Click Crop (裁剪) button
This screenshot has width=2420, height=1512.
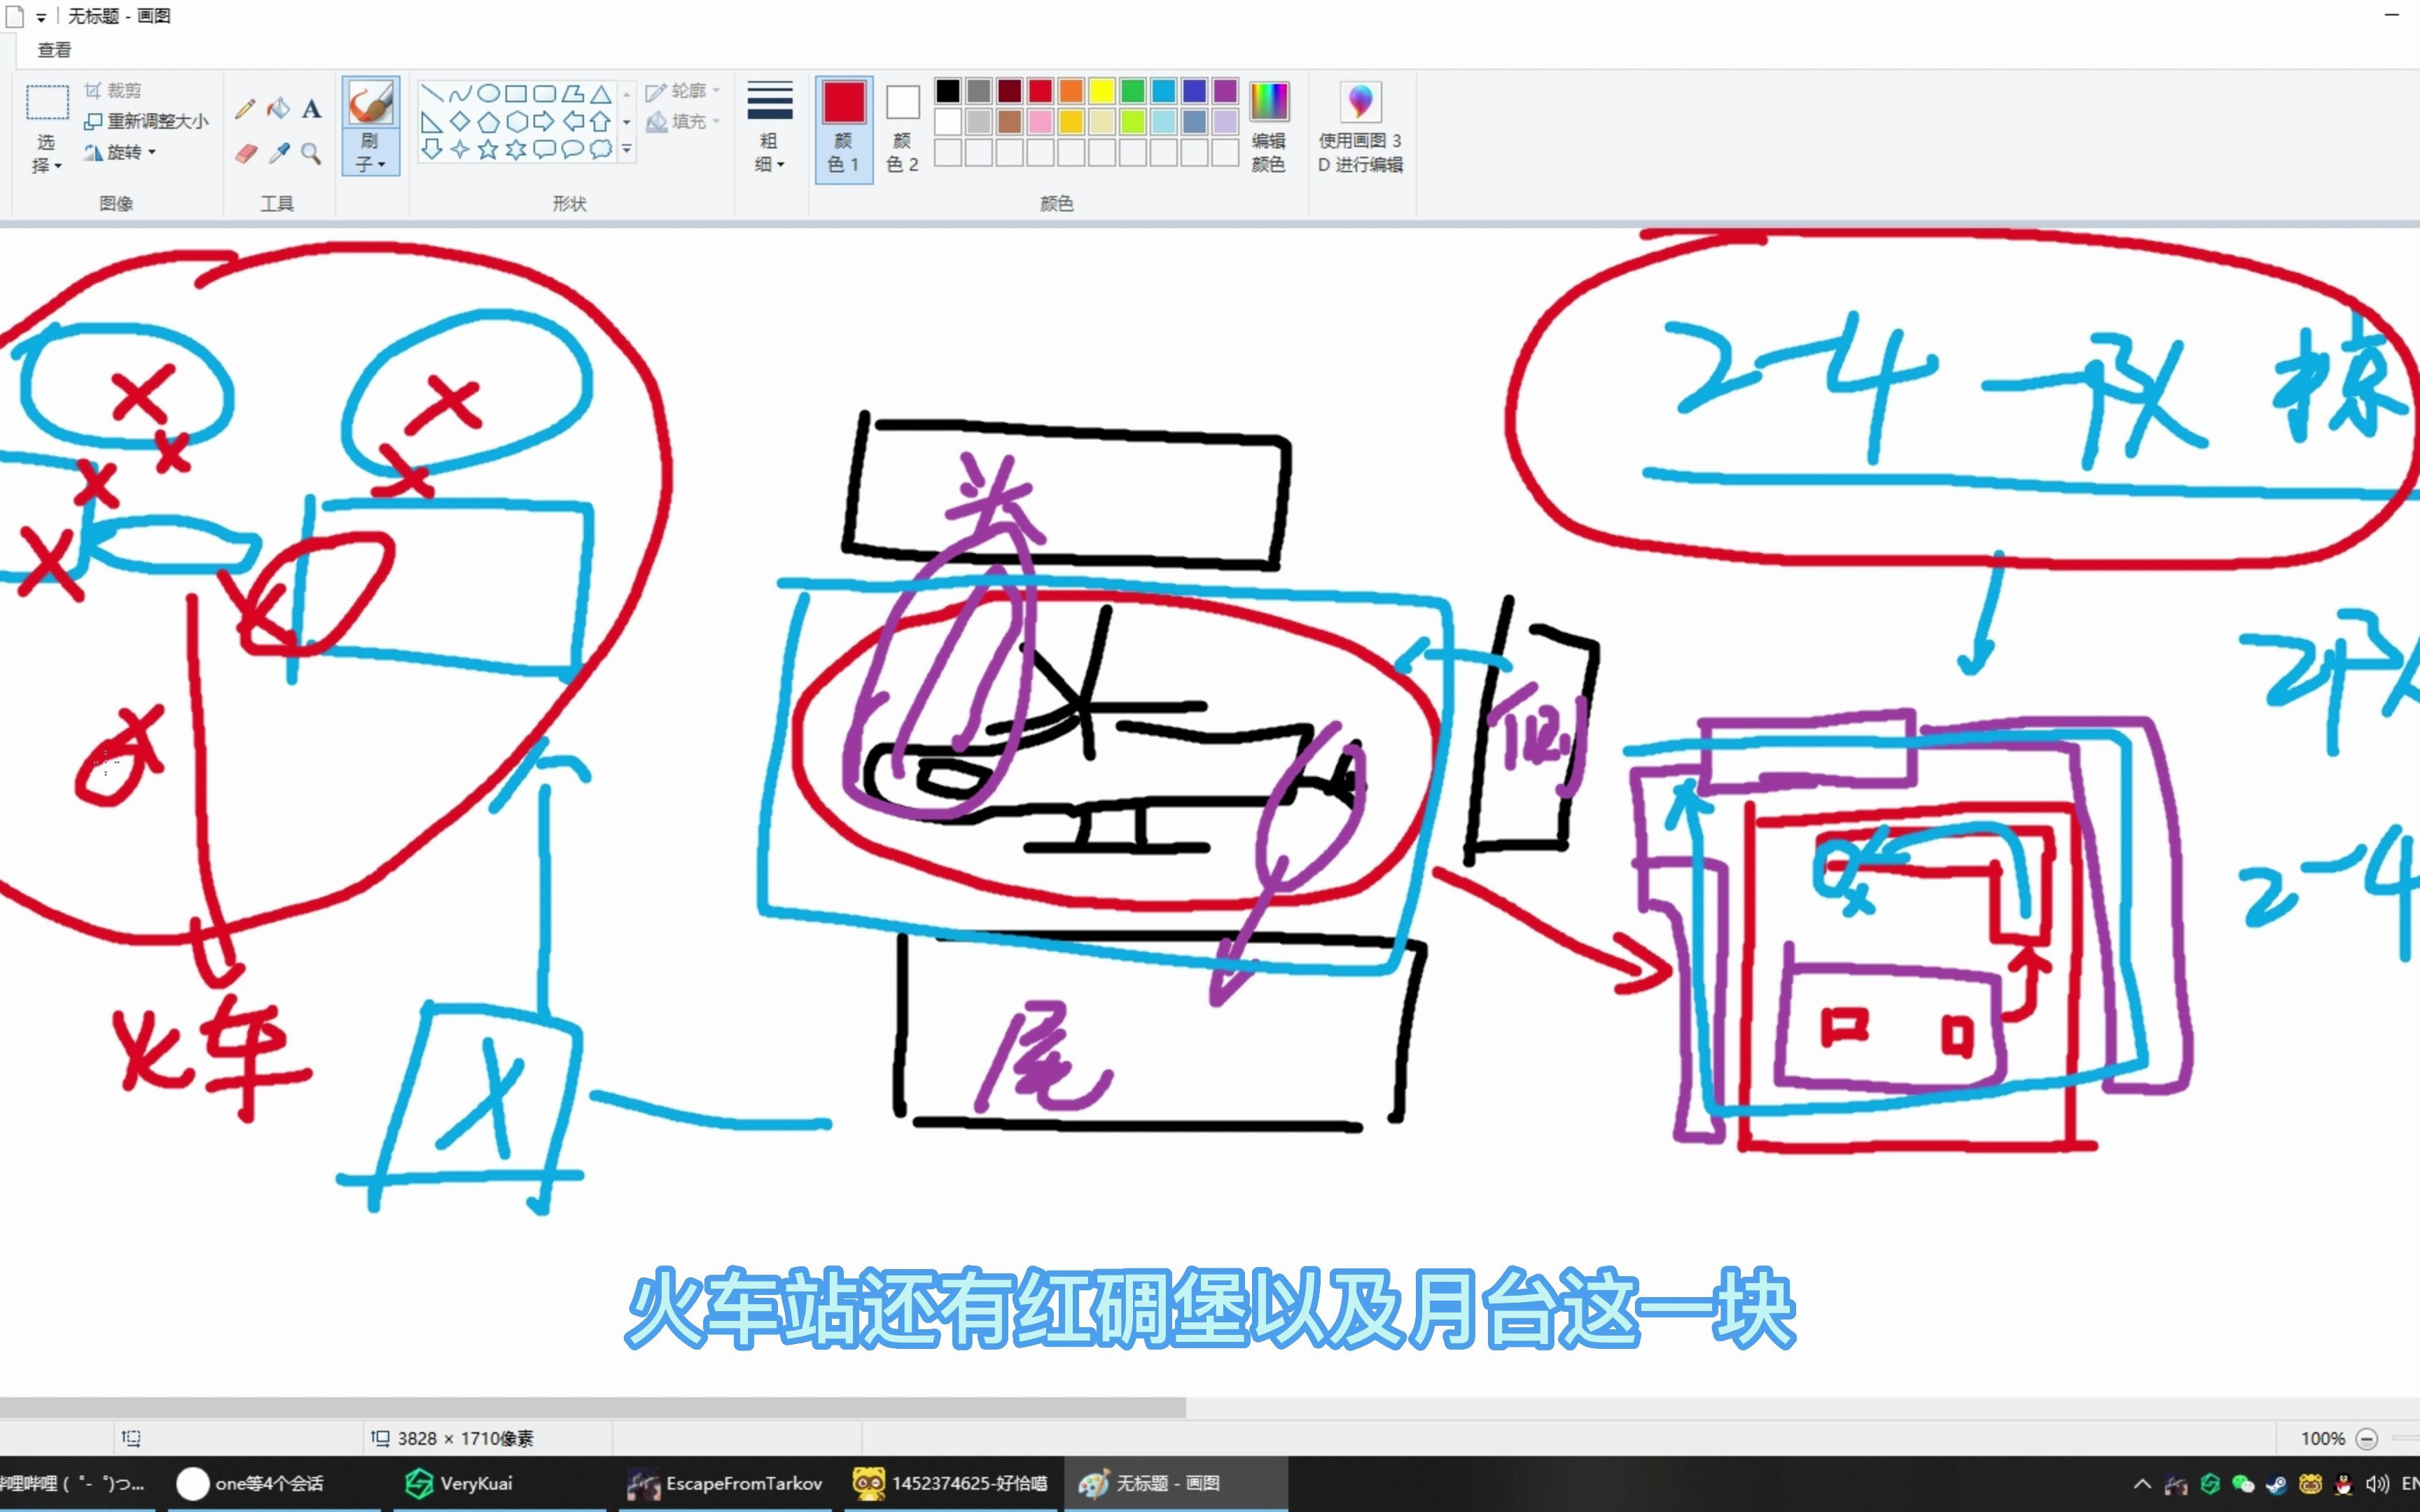coord(113,91)
